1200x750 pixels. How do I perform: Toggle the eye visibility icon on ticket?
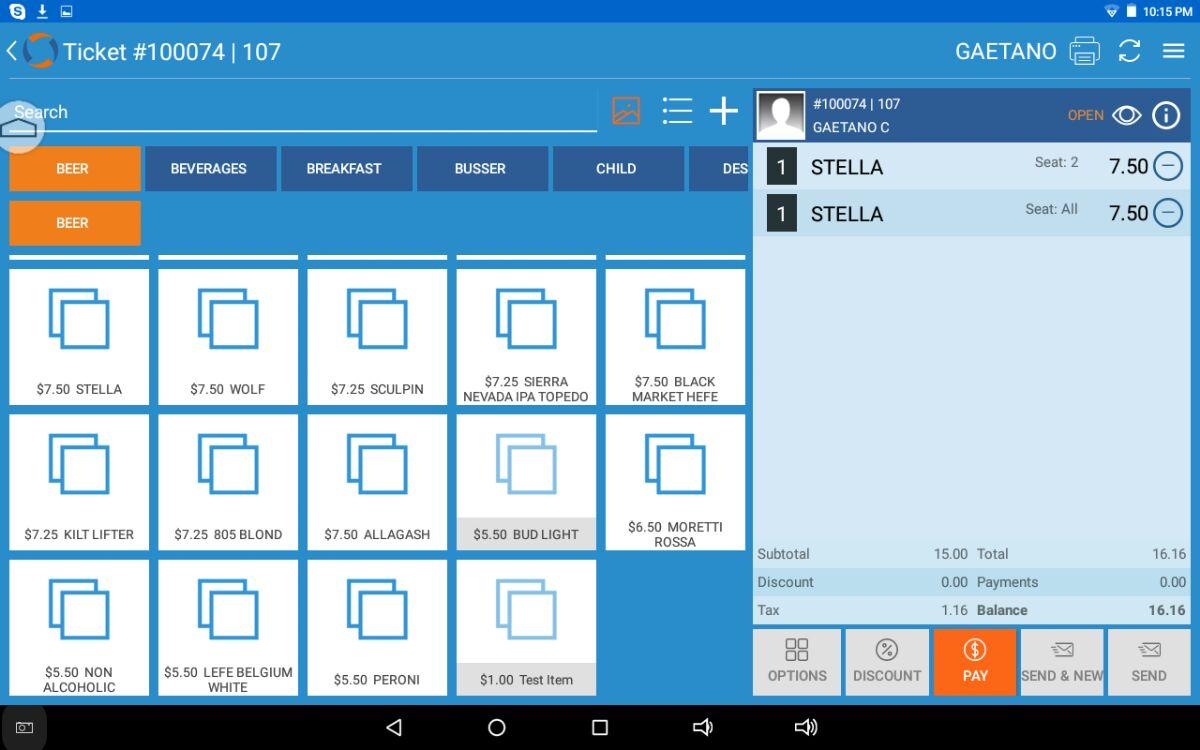coord(1127,115)
